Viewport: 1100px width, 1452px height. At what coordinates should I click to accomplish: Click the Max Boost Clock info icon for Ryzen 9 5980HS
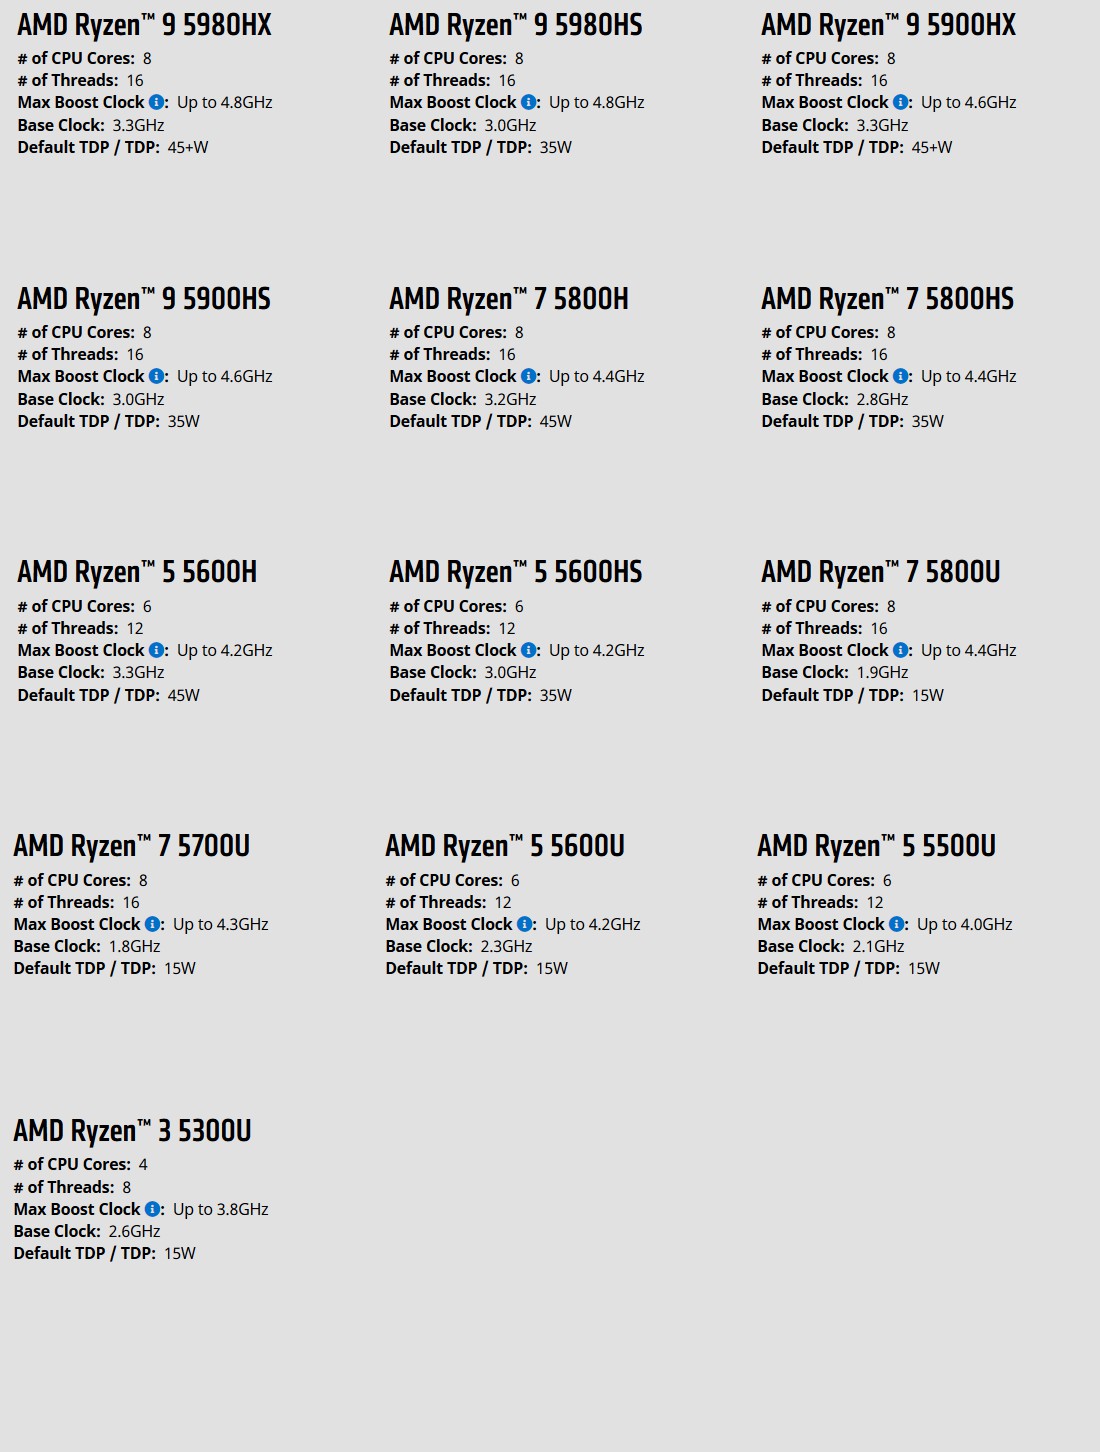click(x=529, y=102)
